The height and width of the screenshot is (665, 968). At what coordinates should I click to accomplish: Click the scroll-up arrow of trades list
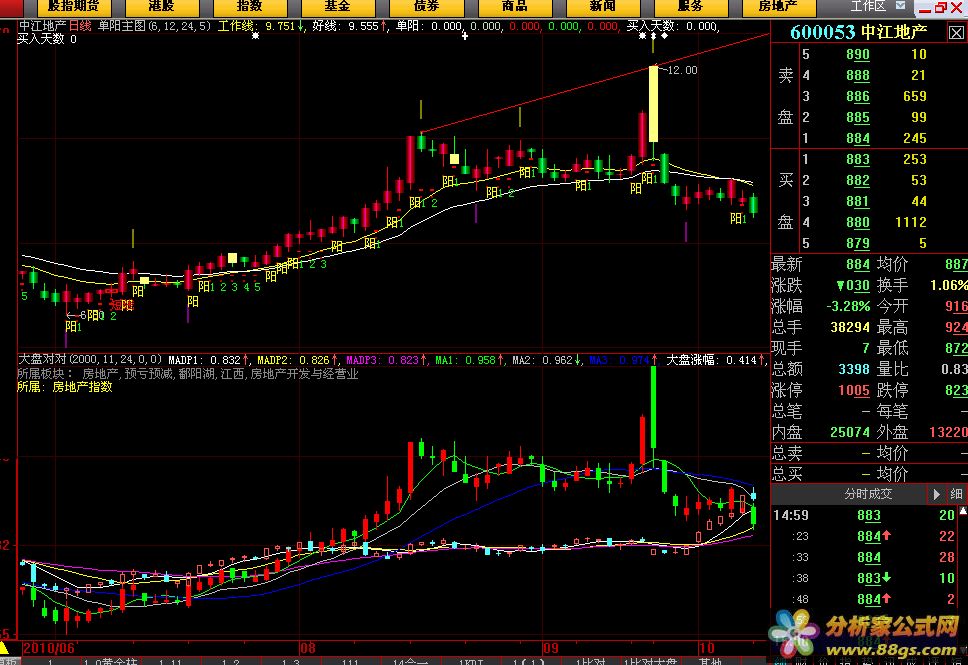(x=963, y=511)
